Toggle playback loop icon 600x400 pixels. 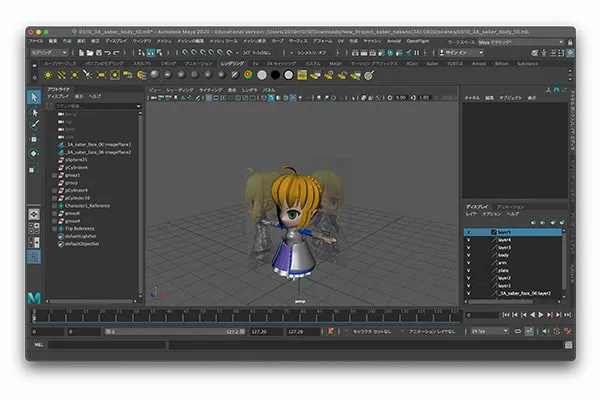[x=518, y=331]
